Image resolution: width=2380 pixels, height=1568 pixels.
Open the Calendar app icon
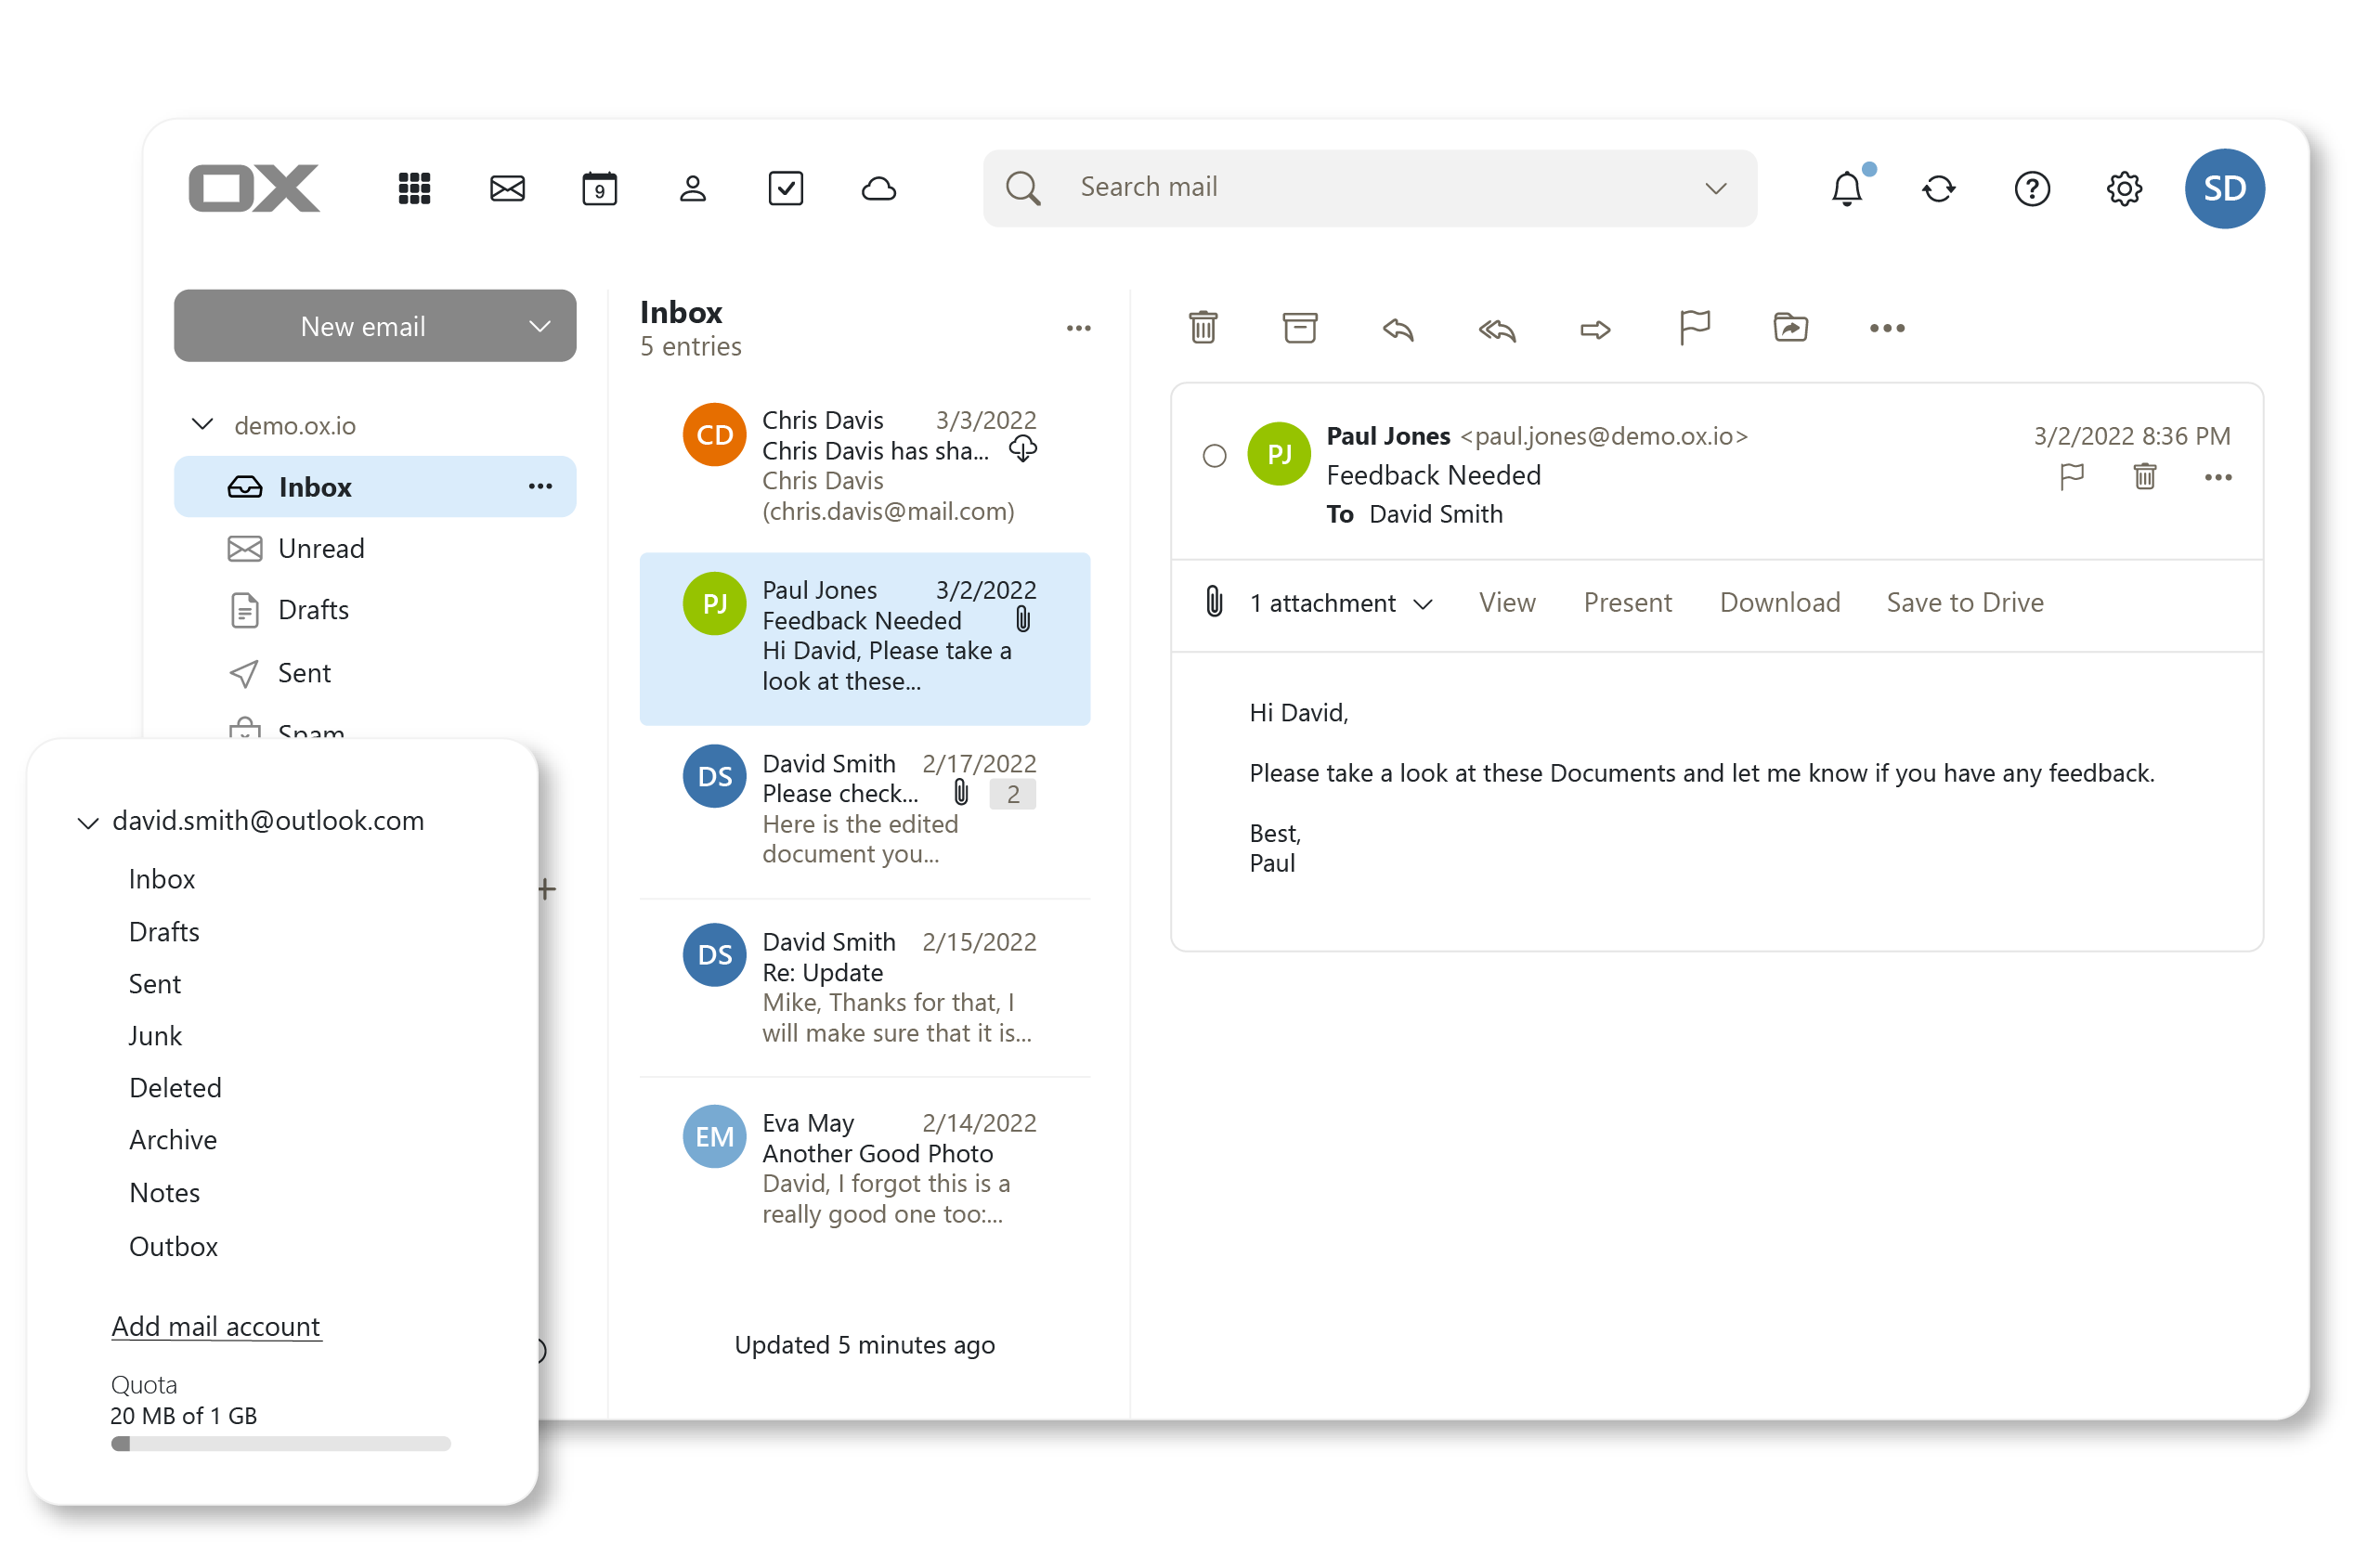pos(599,188)
